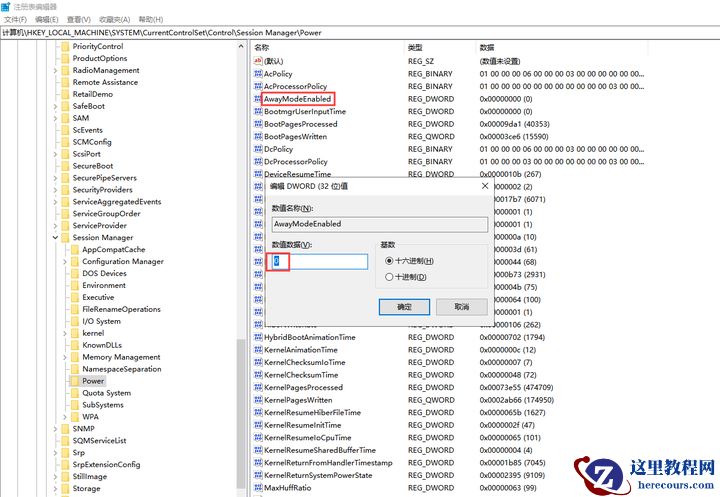Click the KernelAnimationTime value icon
Image resolution: width=720 pixels, height=497 pixels.
click(258, 350)
